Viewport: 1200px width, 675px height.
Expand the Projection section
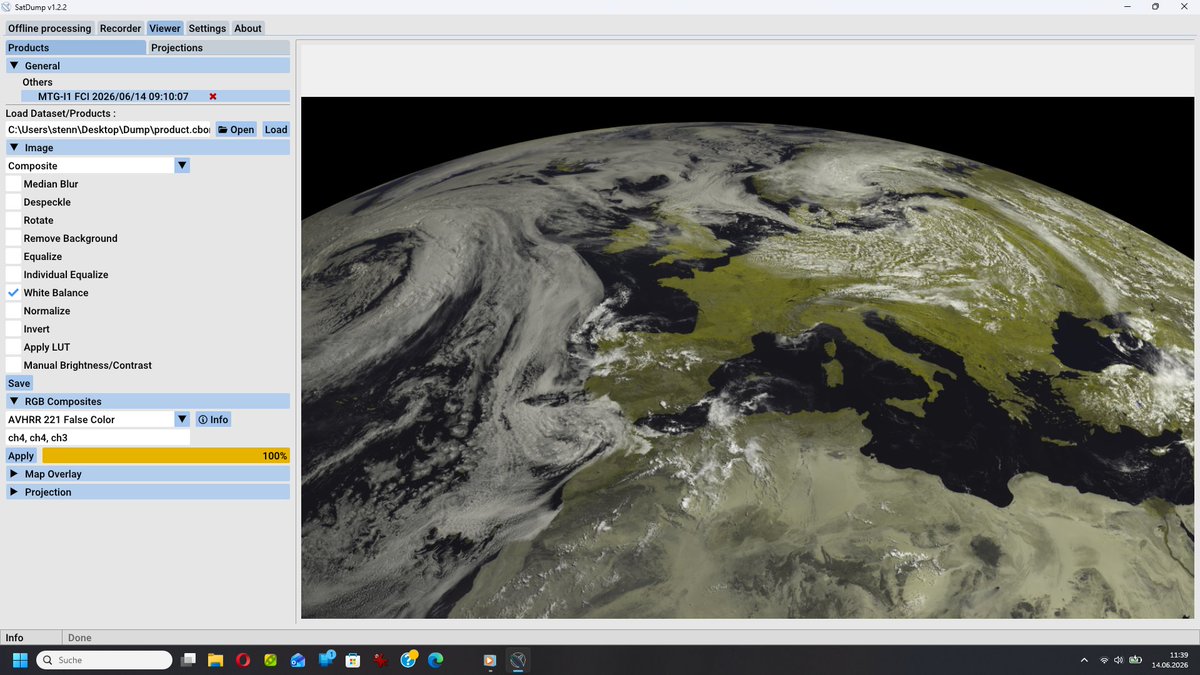click(148, 492)
